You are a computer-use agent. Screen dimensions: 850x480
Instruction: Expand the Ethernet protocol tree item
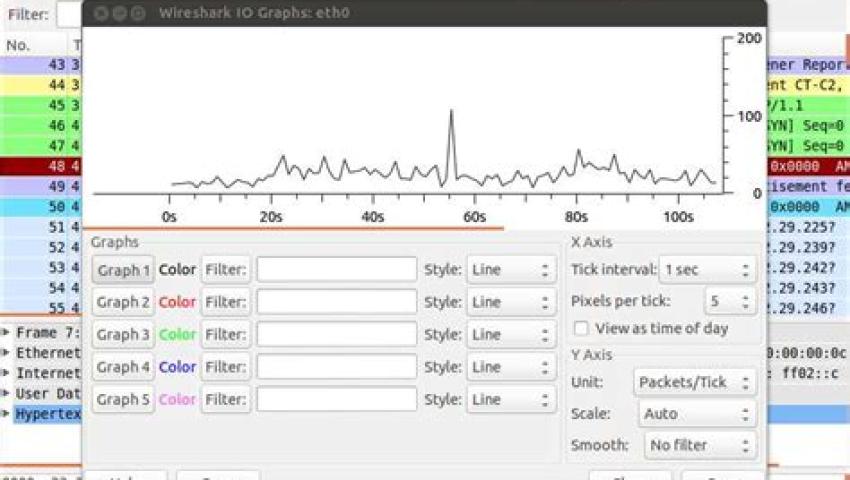[x=6, y=353]
